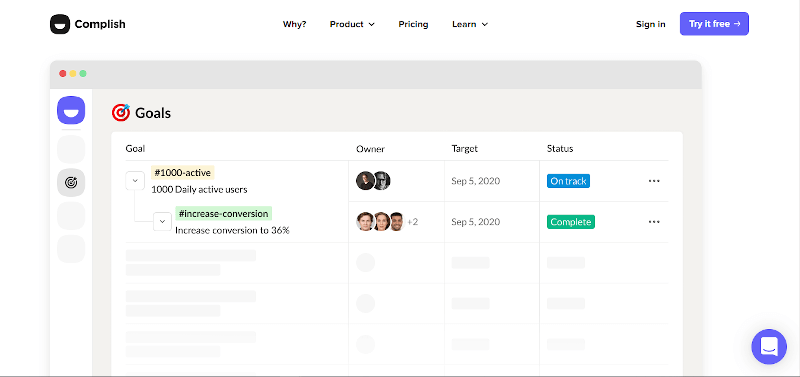Click third avatar in #increase-conversion owners
The width and height of the screenshot is (800, 377).
[x=397, y=221]
